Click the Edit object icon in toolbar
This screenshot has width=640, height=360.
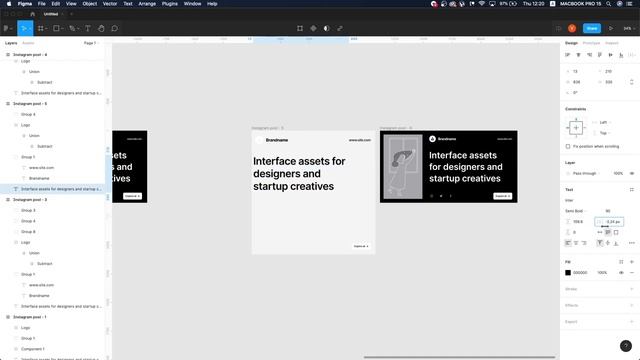[x=300, y=29]
